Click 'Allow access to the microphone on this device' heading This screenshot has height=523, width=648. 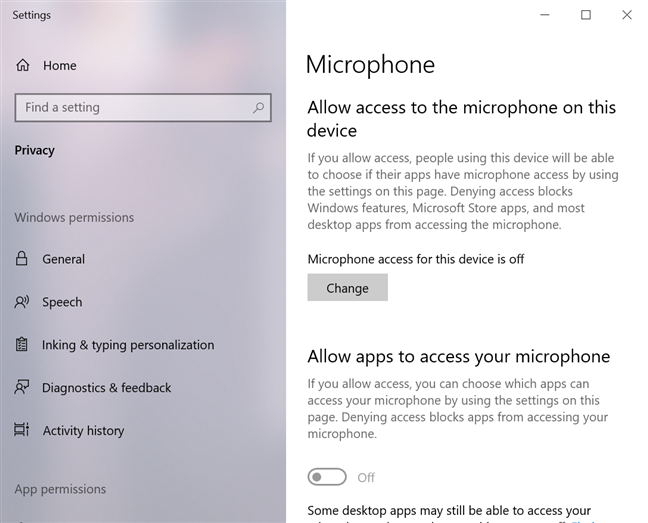point(462,119)
